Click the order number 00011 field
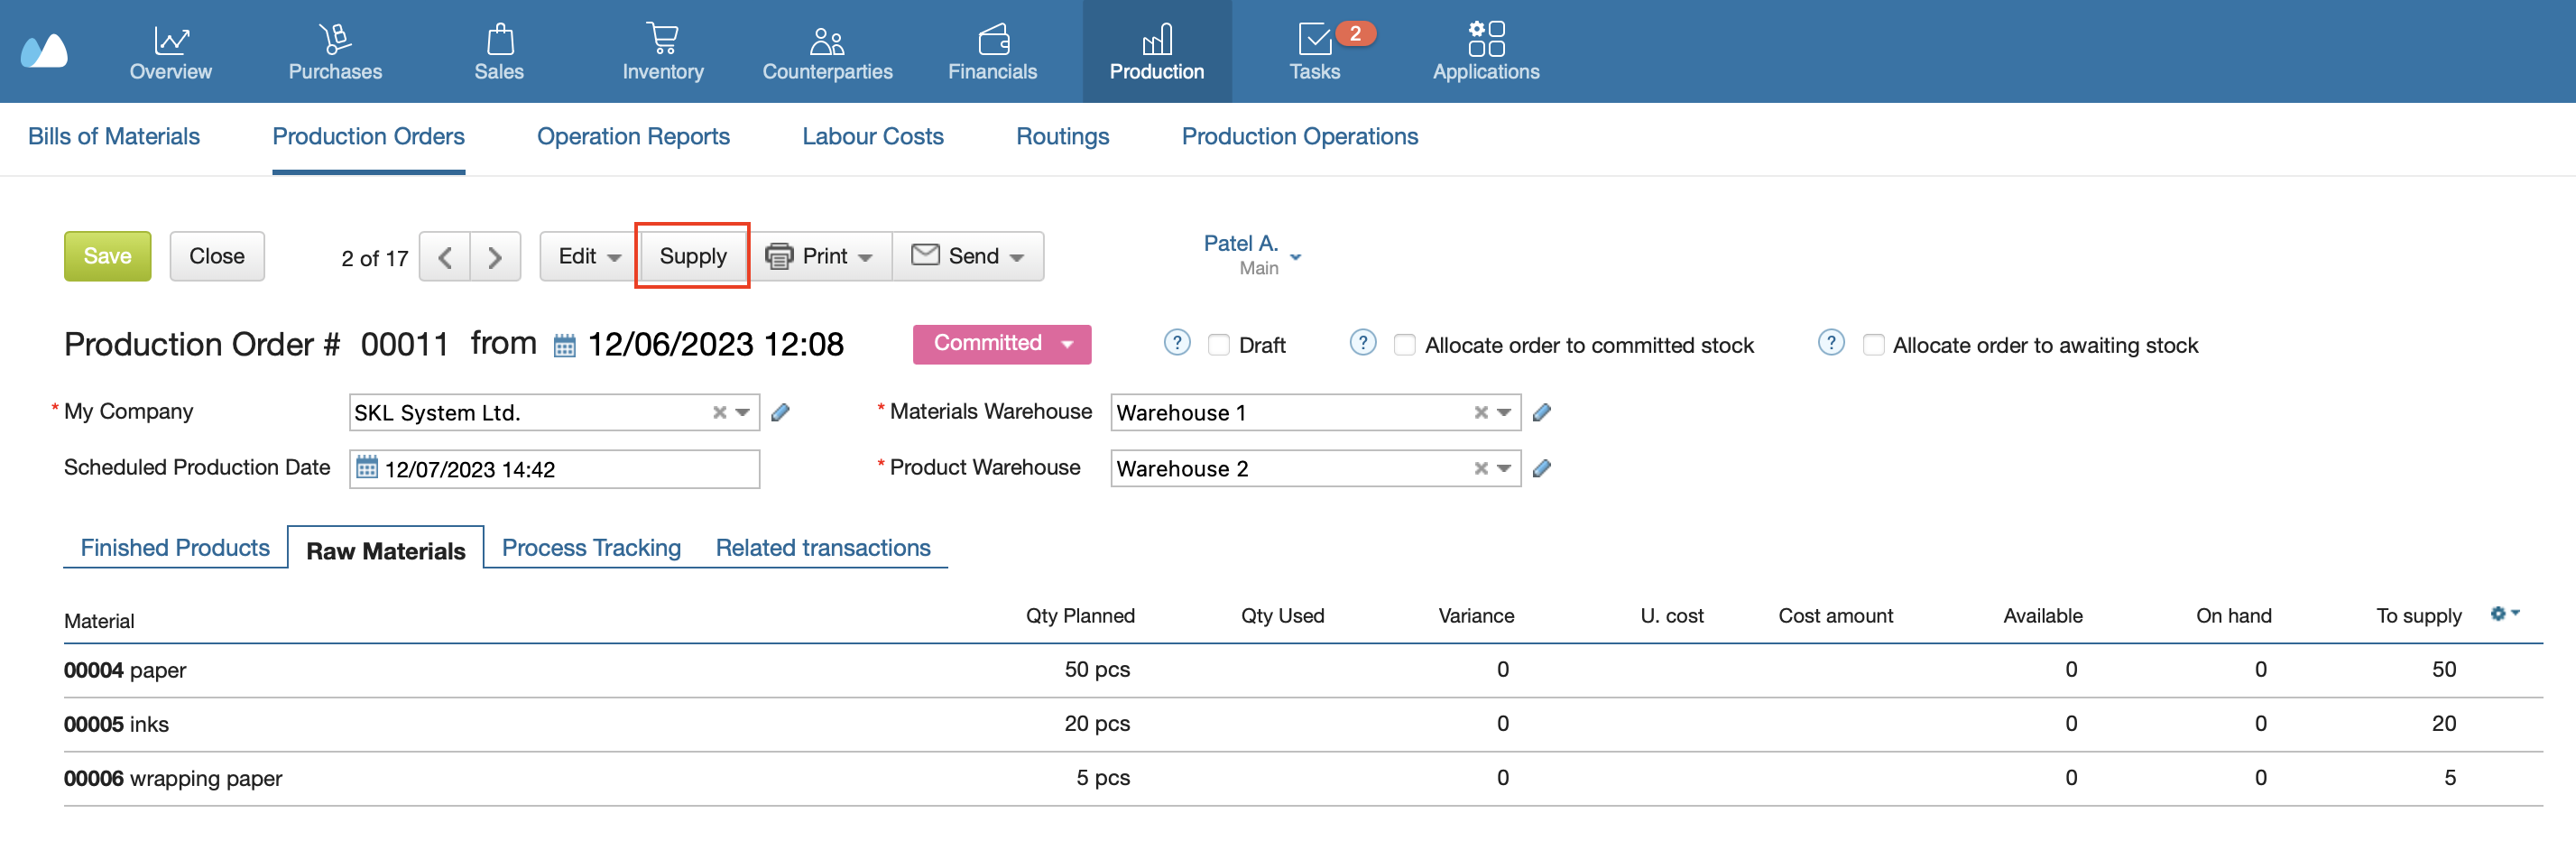 pyautogui.click(x=404, y=344)
